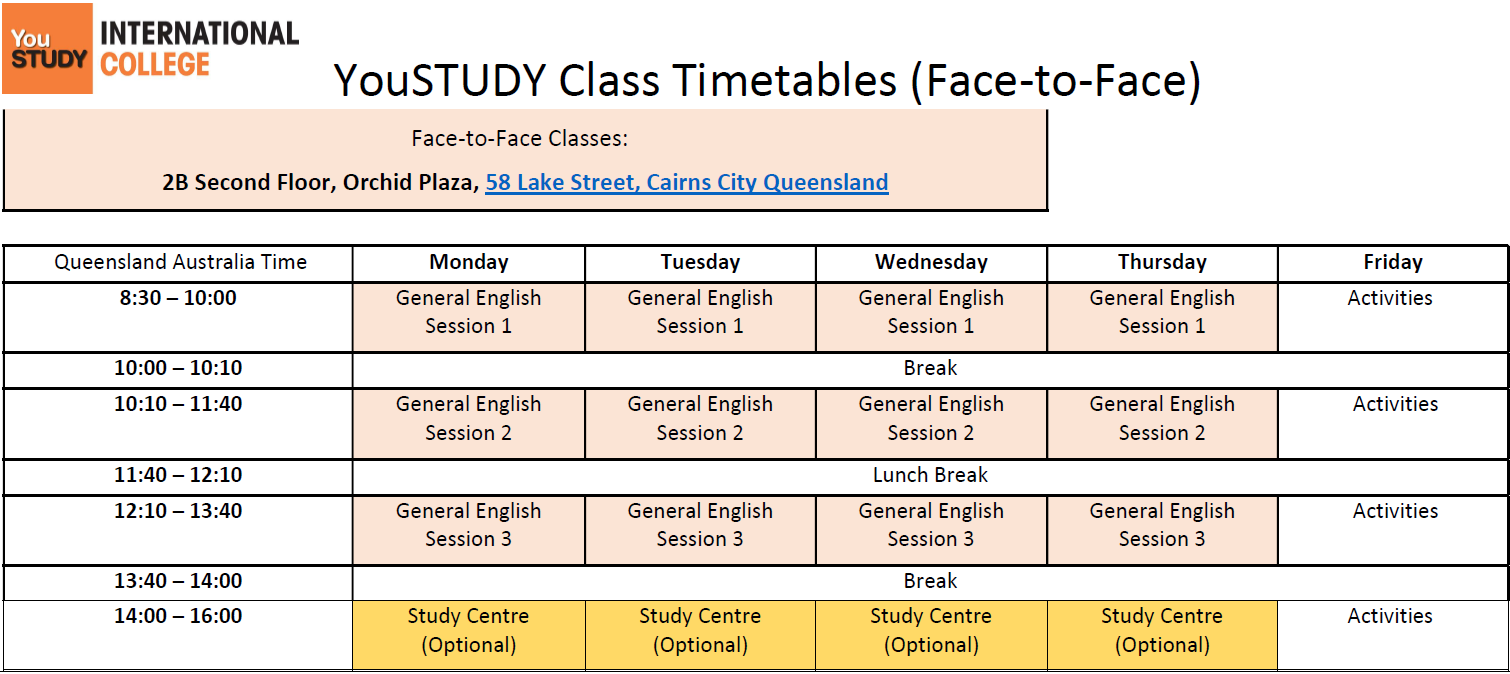Select Wednesday's General English Session 3 cell

[x=931, y=525]
